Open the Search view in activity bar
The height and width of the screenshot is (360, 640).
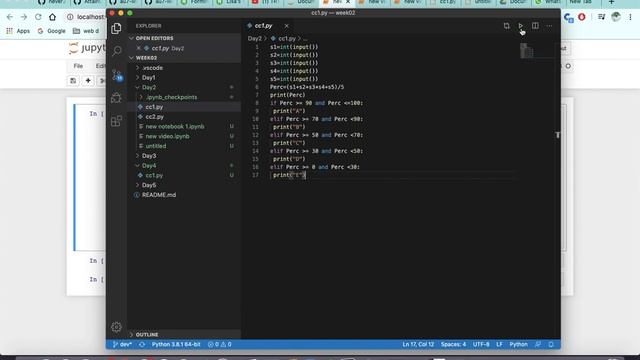[x=117, y=51]
